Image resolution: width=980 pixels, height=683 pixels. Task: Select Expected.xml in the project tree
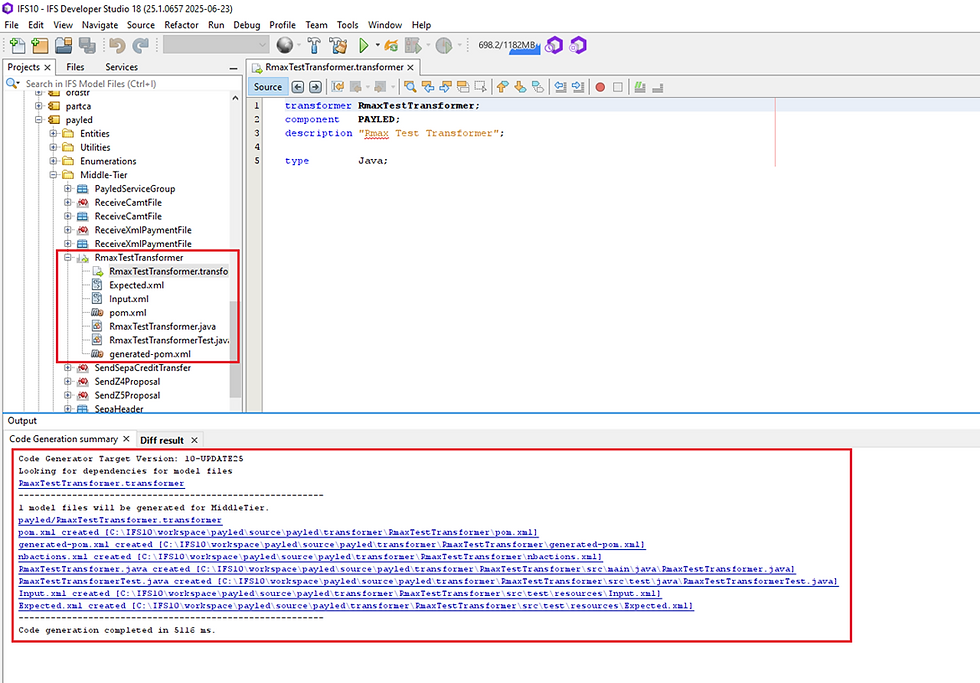pyautogui.click(x=136, y=285)
